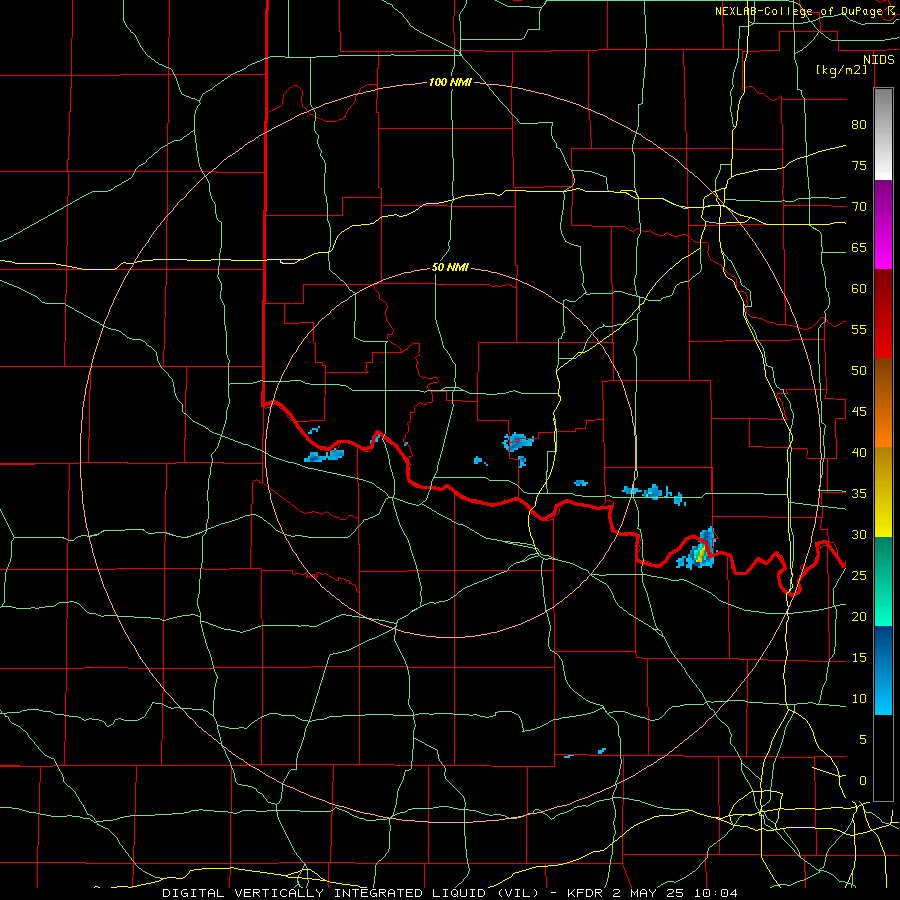Image resolution: width=900 pixels, height=900 pixels.
Task: Click the [kg/m2] units label
Action: click(841, 70)
